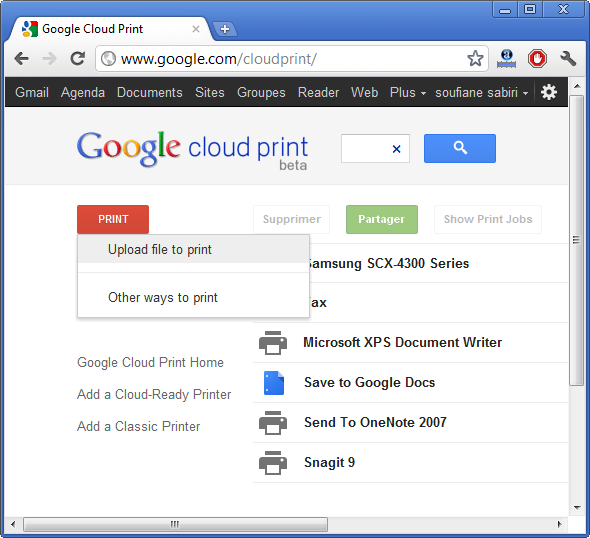Click printer icon next to Snagit 9
Image resolution: width=590 pixels, height=538 pixels.
(273, 463)
